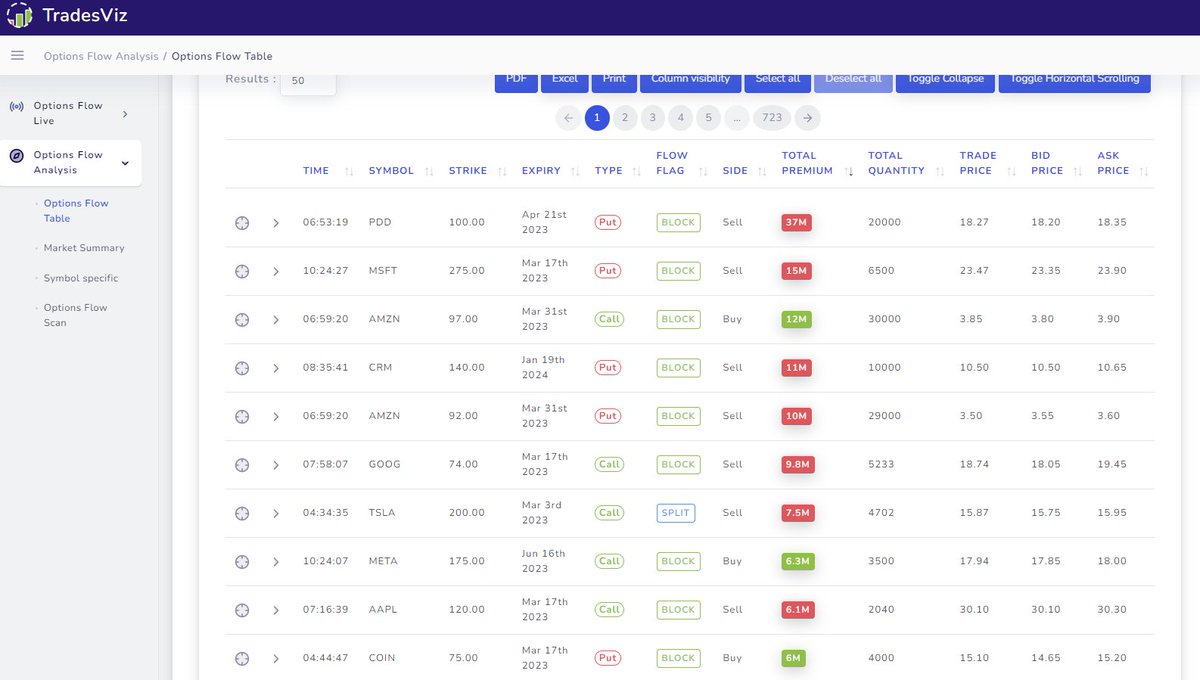The image size is (1200, 680).
Task: Click the Results count input field
Action: pos(307,82)
